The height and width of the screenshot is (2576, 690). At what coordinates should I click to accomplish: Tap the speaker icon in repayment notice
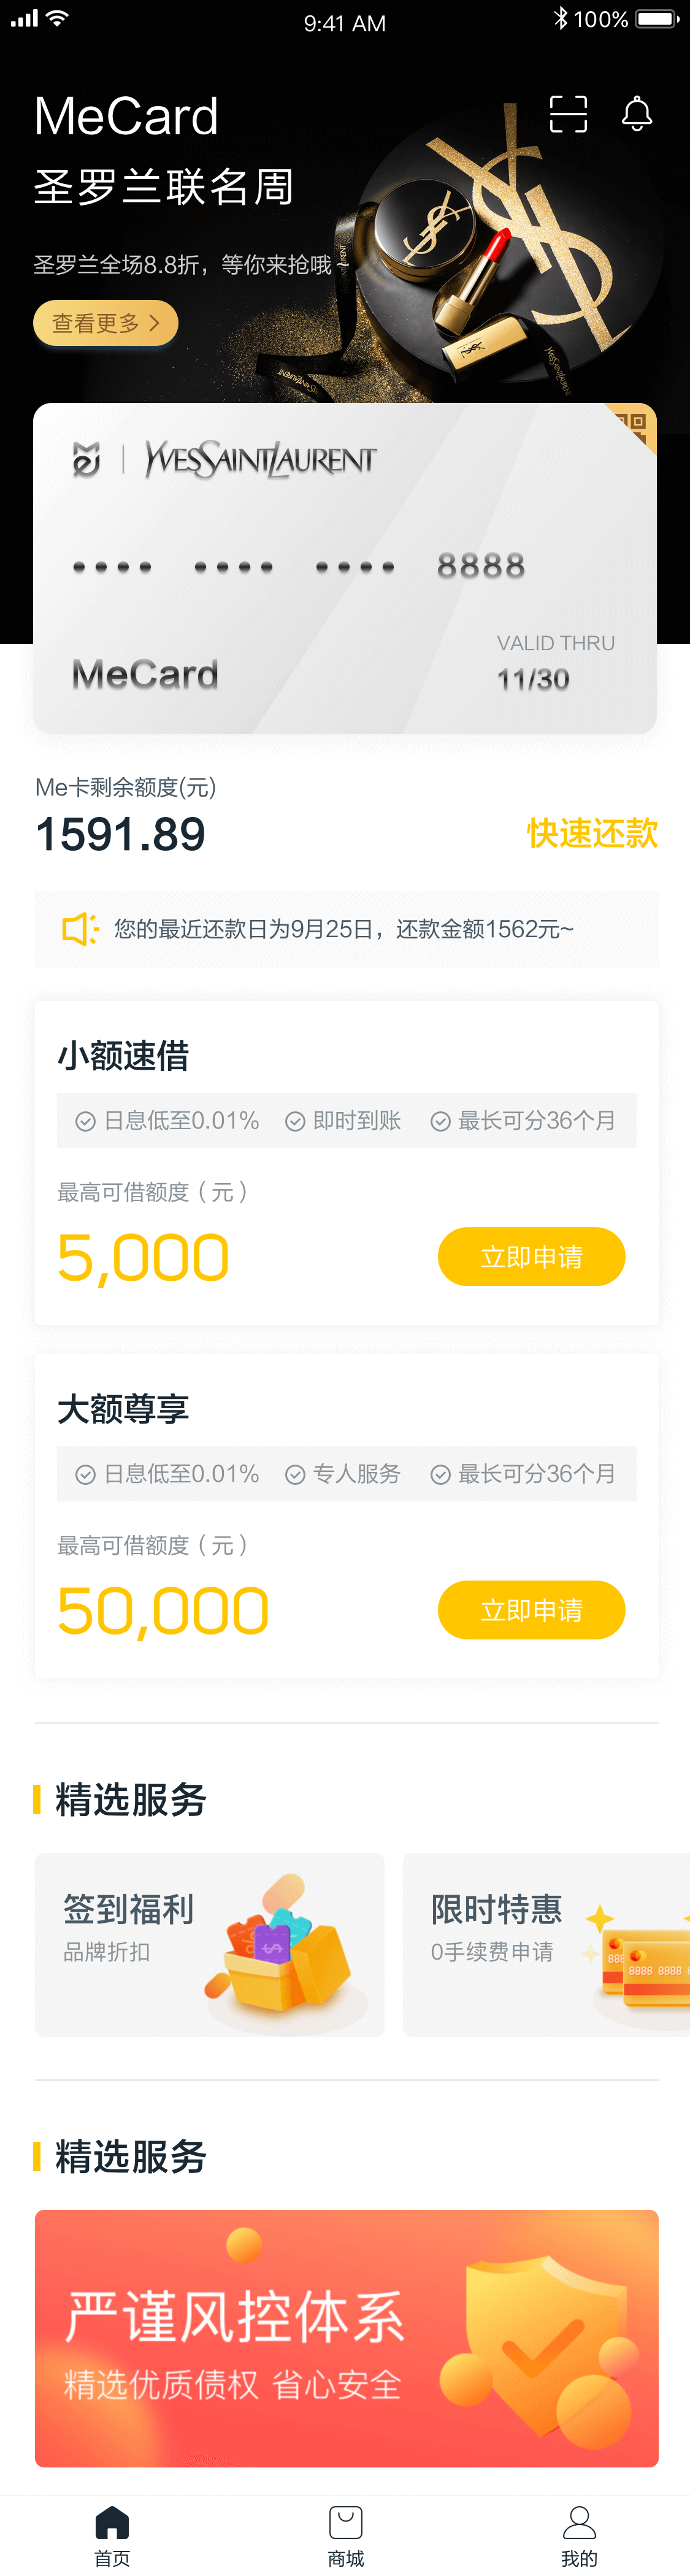point(80,929)
